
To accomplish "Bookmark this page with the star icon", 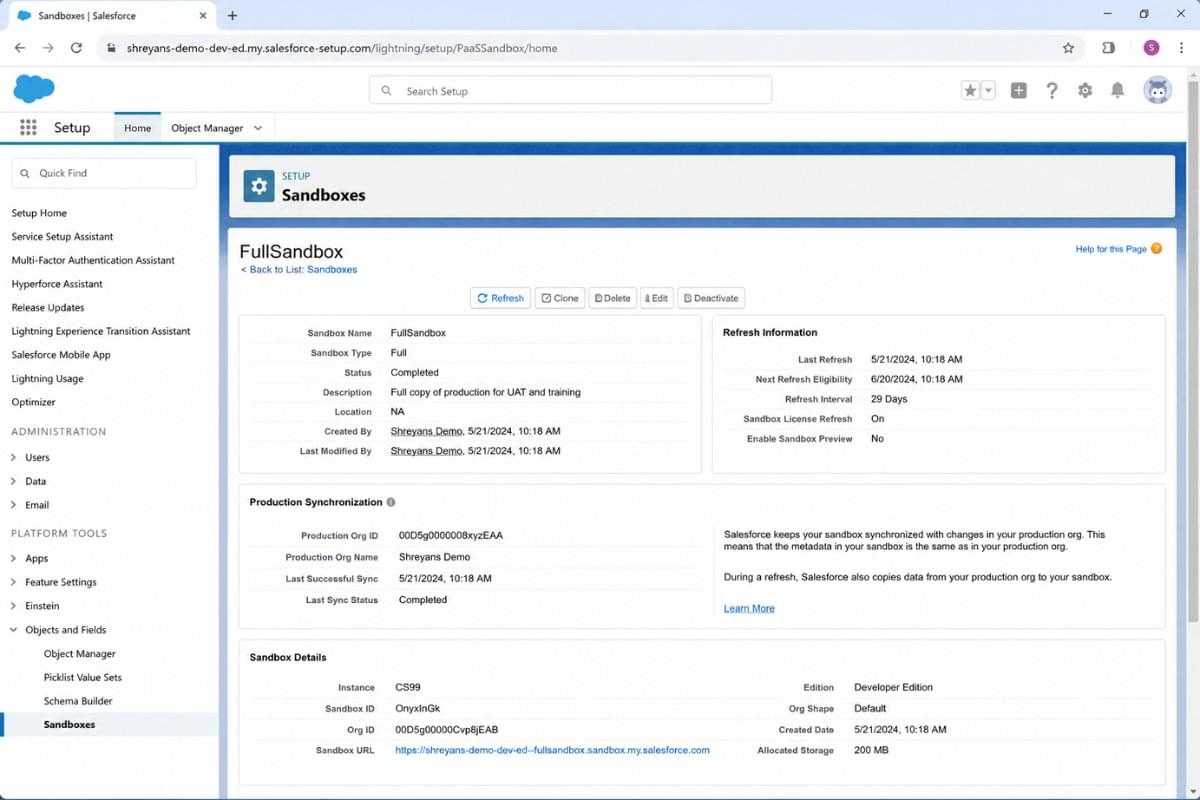I will pos(1068,48).
